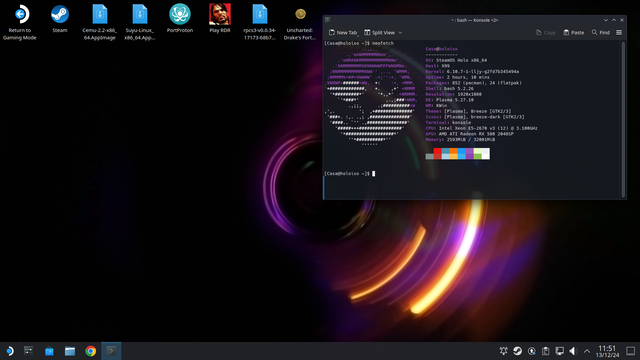Click the Konsole window menu icon in title bar
The width and height of the screenshot is (640, 360).
point(327,20)
